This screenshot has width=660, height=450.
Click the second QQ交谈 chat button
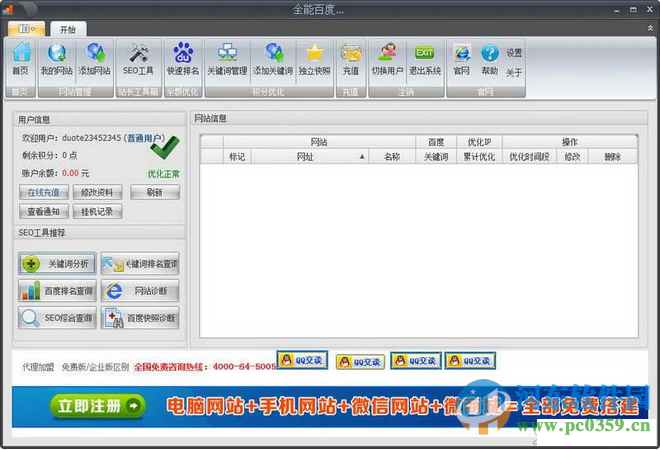(x=360, y=362)
